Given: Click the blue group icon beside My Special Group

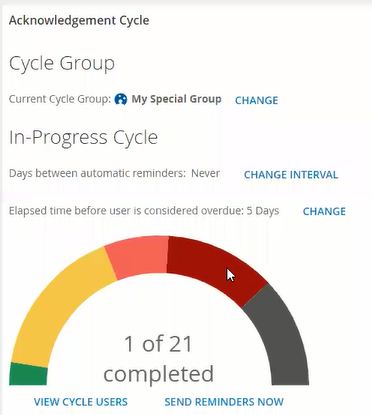Looking at the screenshot, I should [121, 99].
